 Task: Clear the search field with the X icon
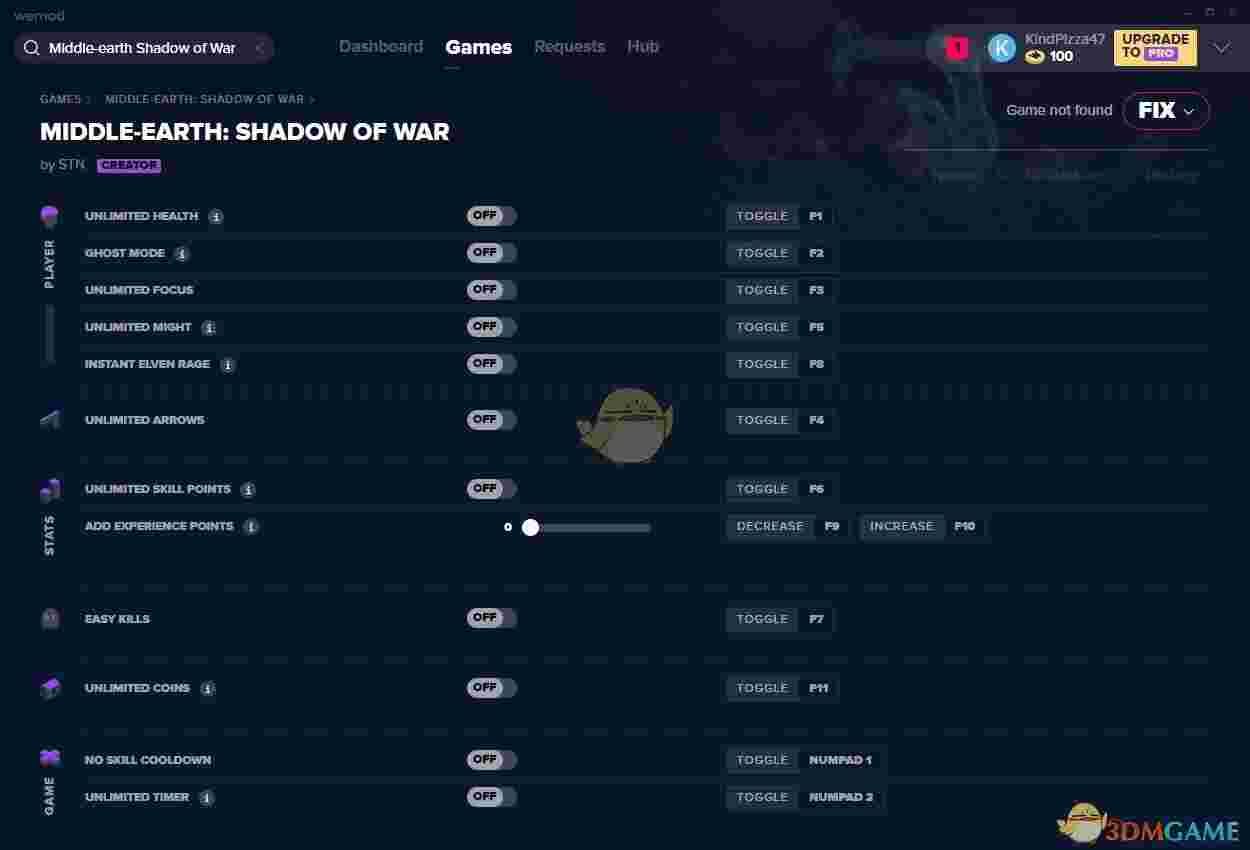(x=258, y=48)
